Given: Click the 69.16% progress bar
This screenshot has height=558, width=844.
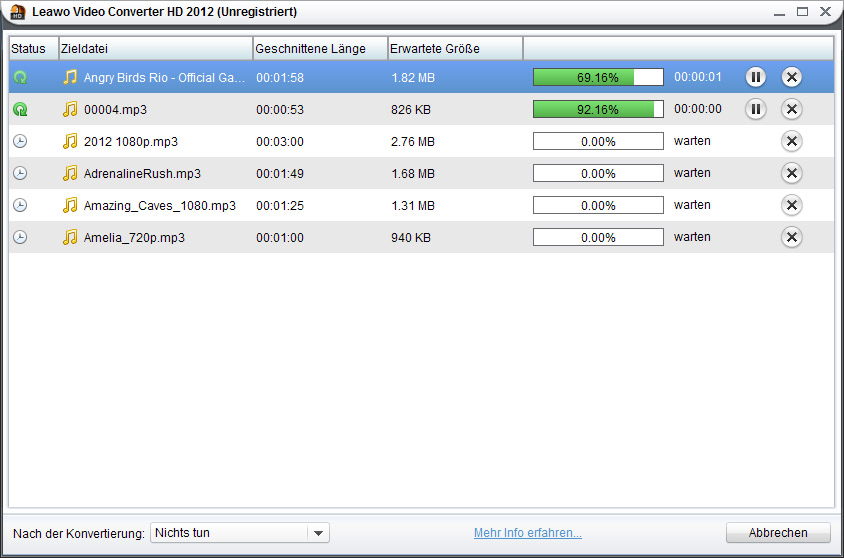Looking at the screenshot, I should pos(598,77).
